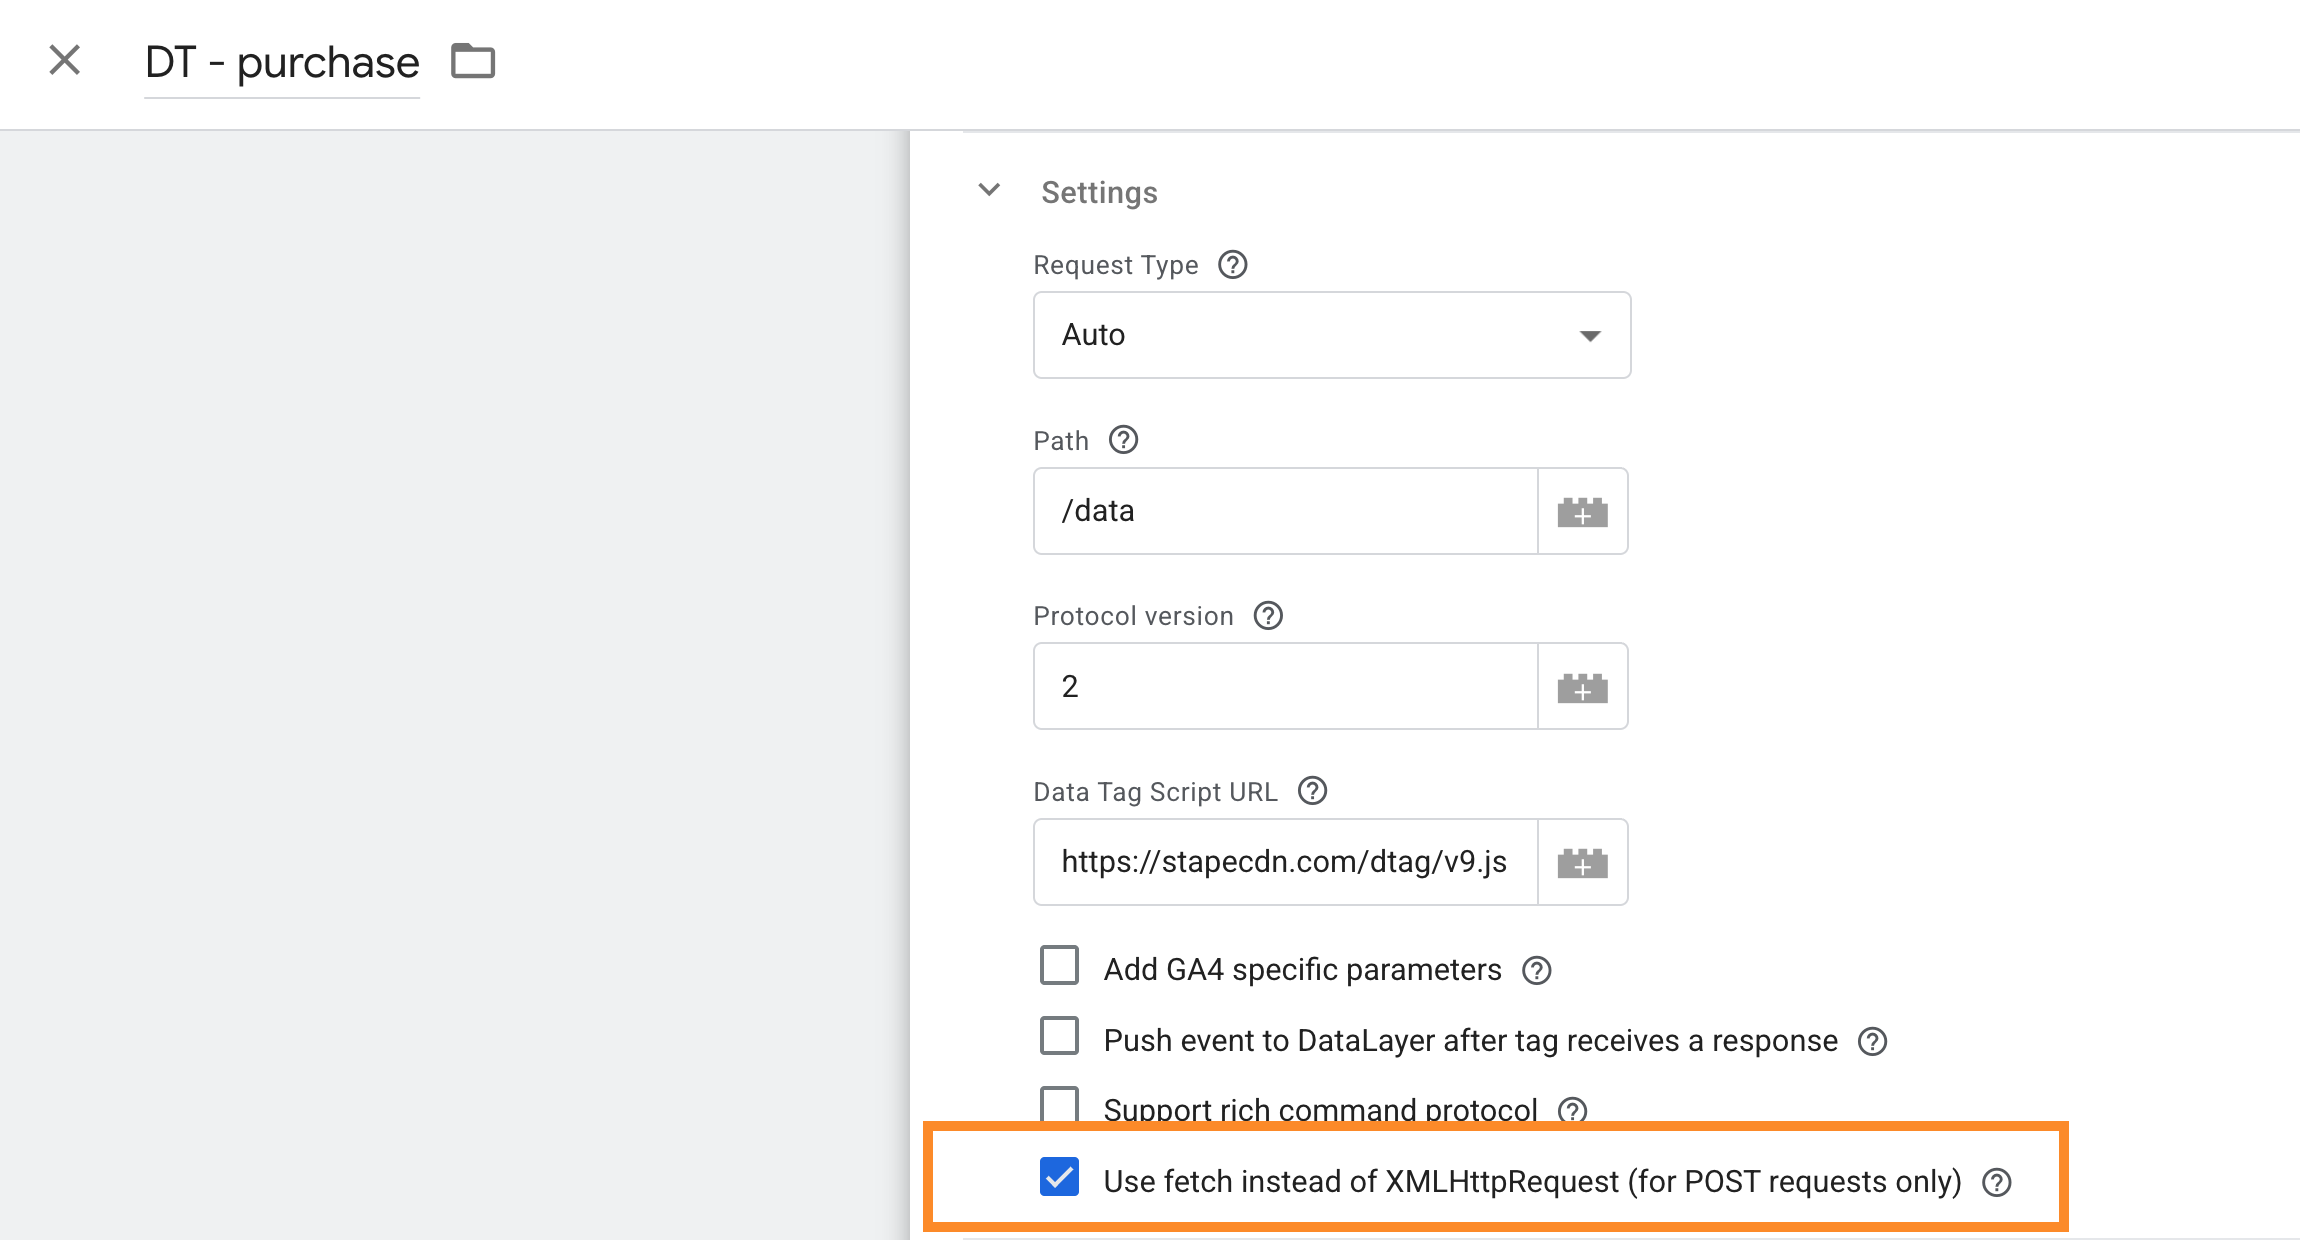Click the folder icon next to tag name
The image size is (2300, 1240).
(x=473, y=61)
